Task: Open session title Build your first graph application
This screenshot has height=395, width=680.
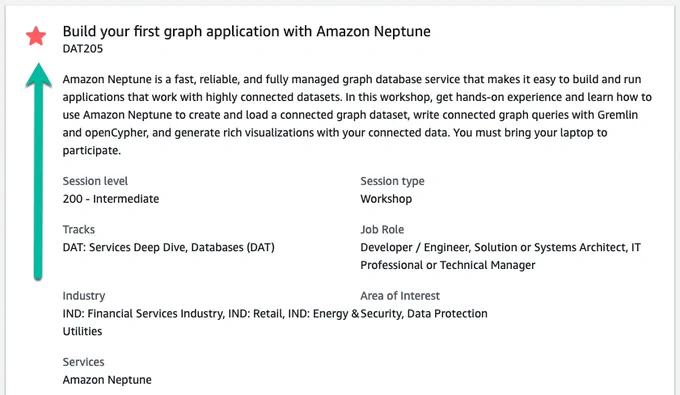Action: pos(246,32)
